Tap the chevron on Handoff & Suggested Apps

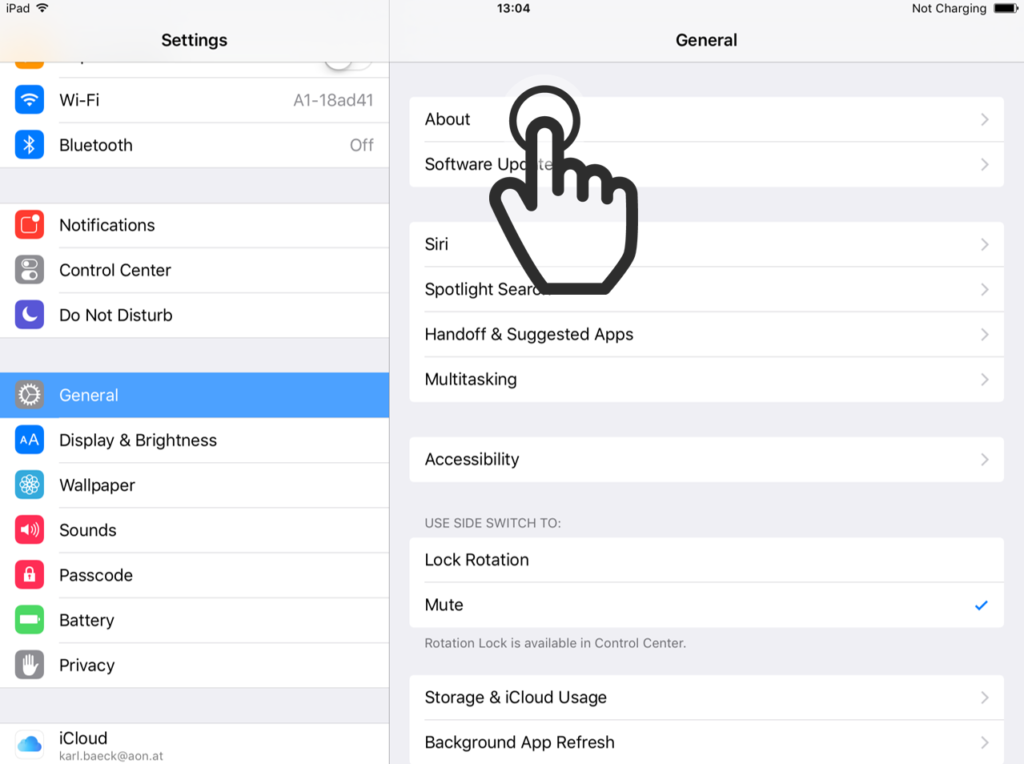coord(985,334)
